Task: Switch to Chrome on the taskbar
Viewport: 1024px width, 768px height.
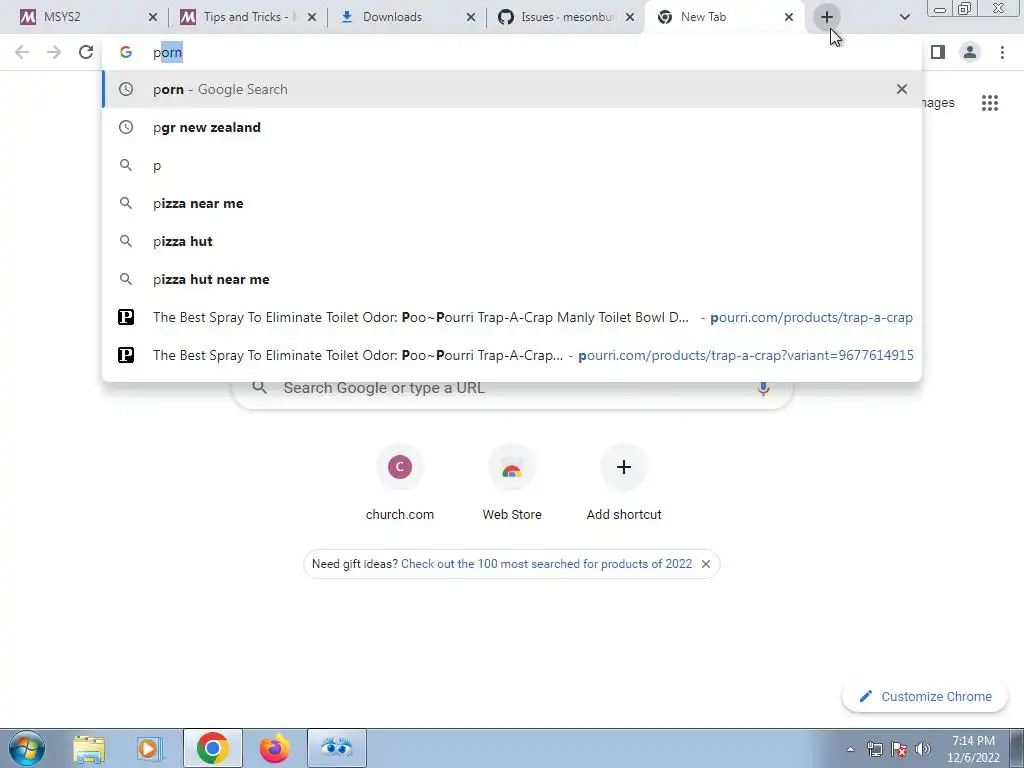Action: 212,748
